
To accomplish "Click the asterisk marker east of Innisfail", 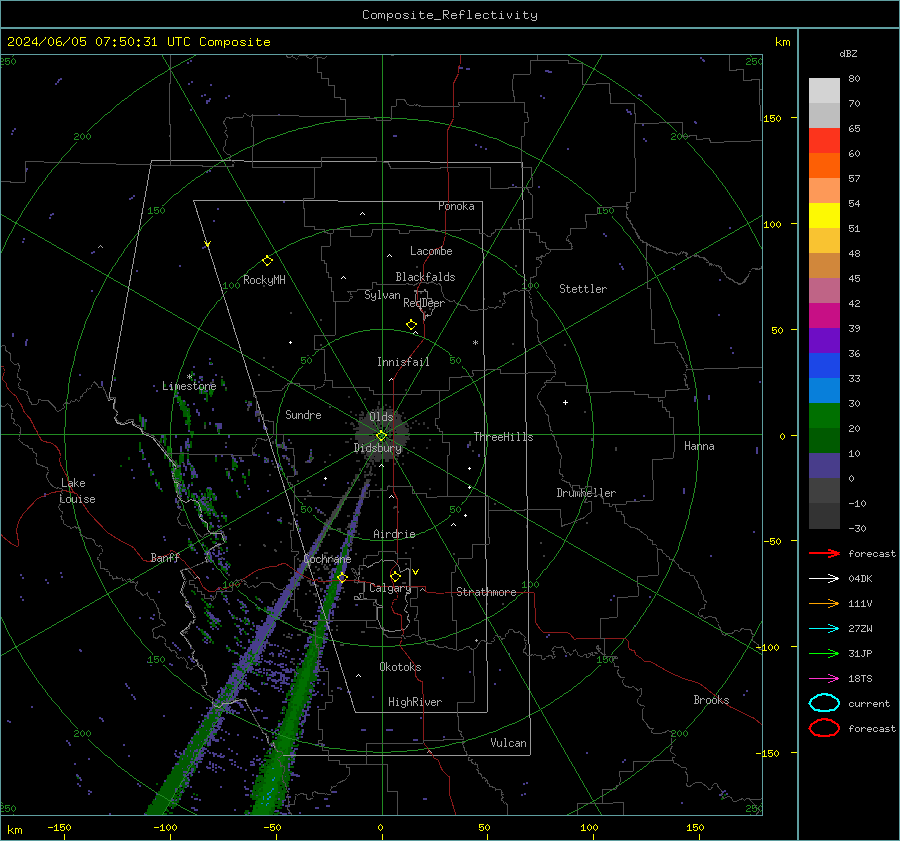I will click(475, 343).
